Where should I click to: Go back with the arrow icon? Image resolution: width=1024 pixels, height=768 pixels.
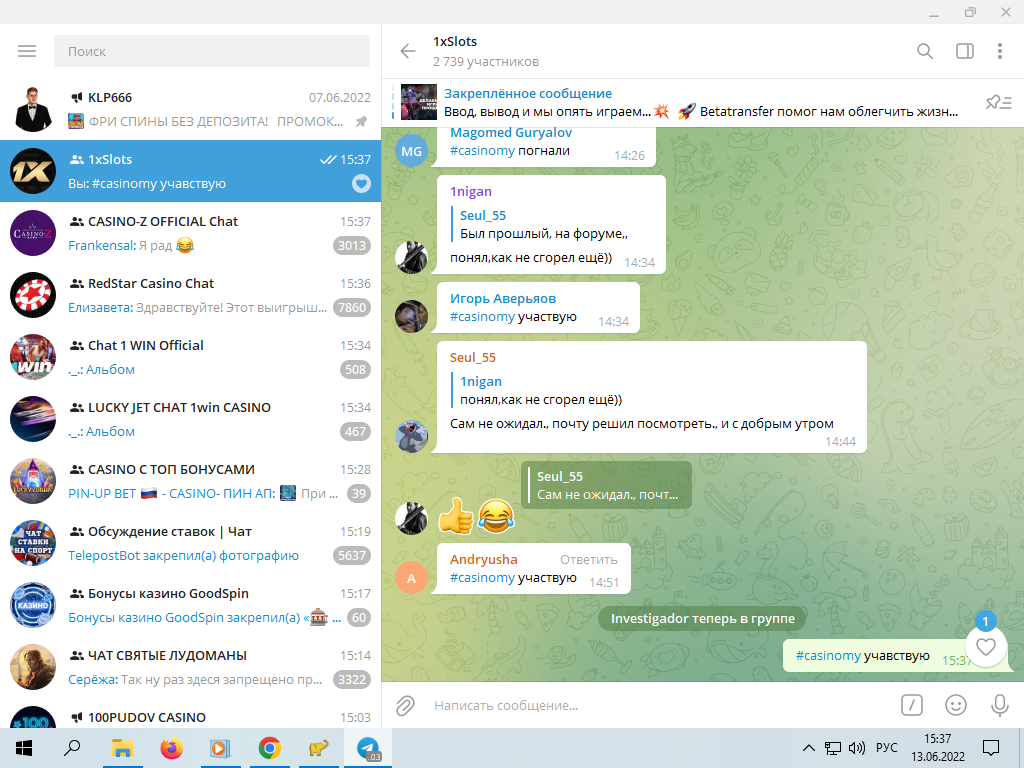point(408,51)
